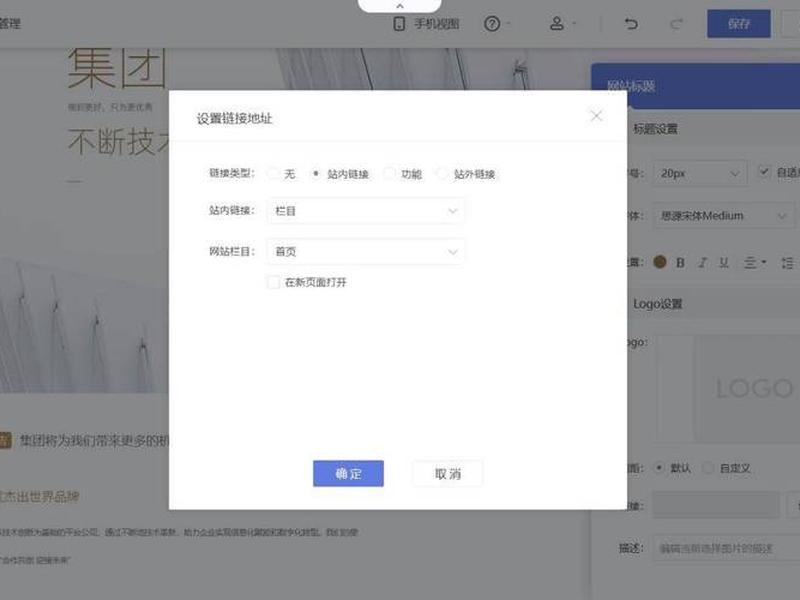
Task: Choose the 功能 link type radio
Action: (x=389, y=174)
